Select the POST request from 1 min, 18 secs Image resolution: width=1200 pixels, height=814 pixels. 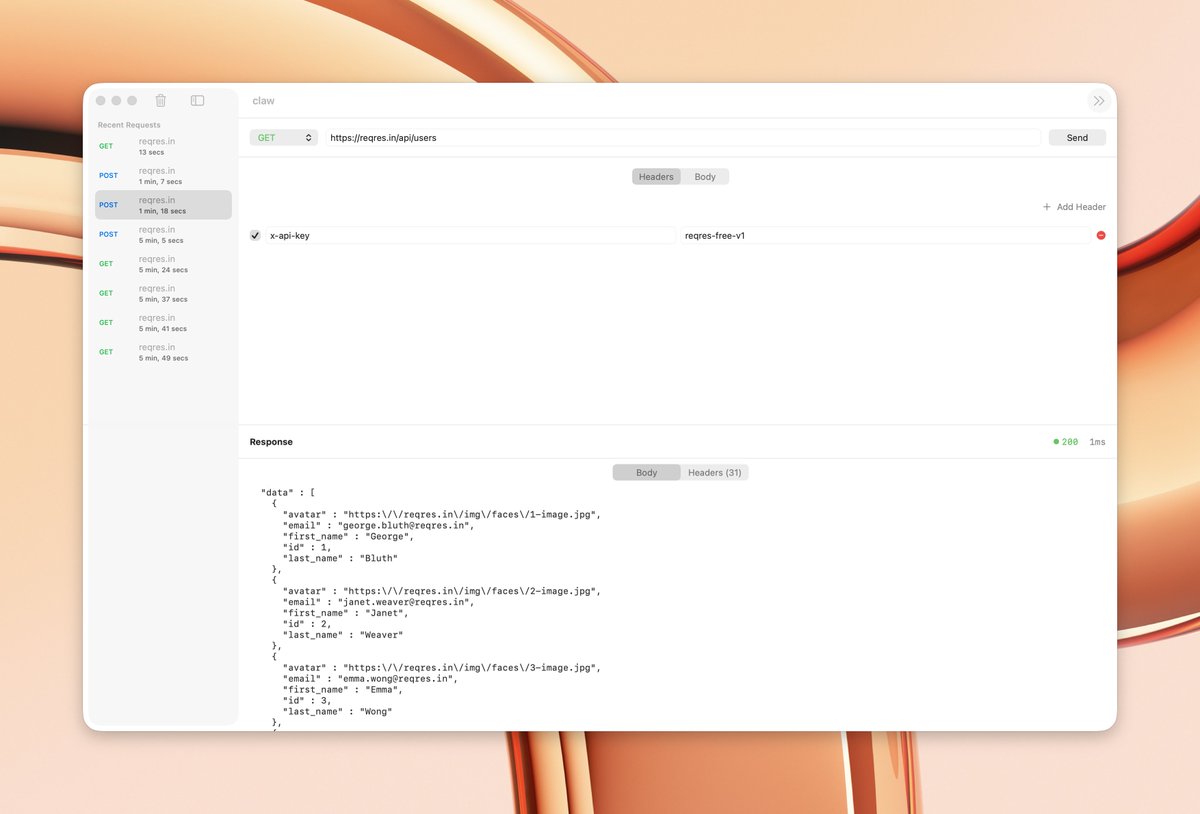tap(163, 205)
